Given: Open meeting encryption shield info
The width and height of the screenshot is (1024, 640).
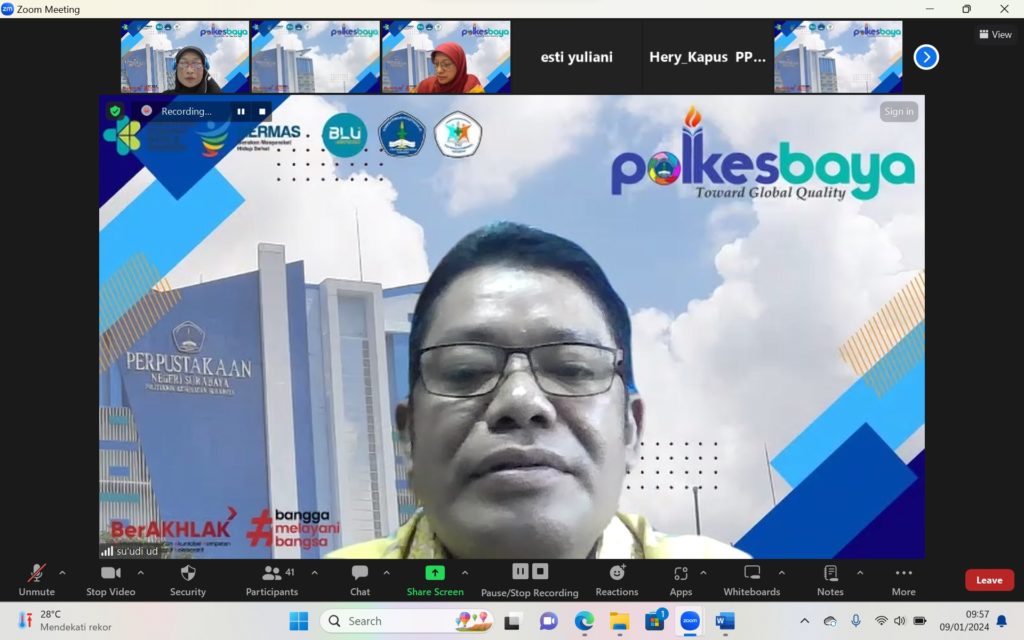Looking at the screenshot, I should click(116, 111).
